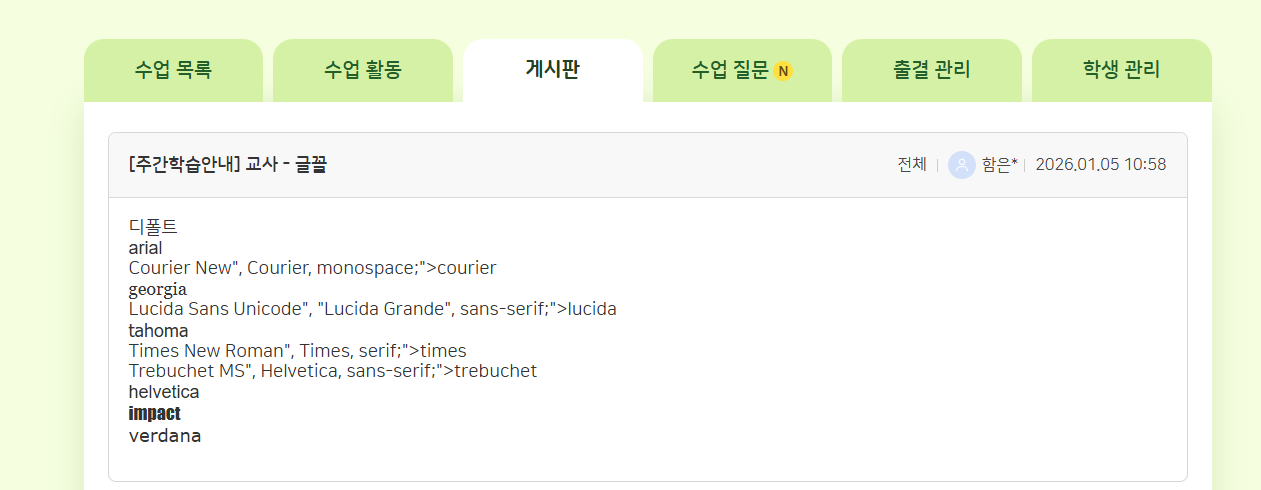
Task: Click the author name 함은*
Action: click(x=999, y=165)
